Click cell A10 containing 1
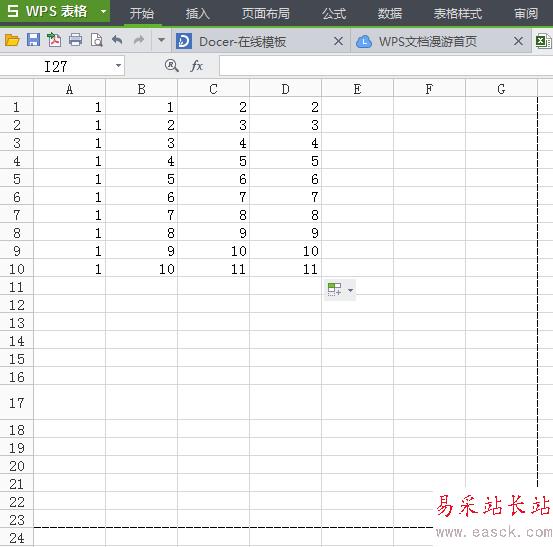This screenshot has width=553, height=547. [x=69, y=269]
